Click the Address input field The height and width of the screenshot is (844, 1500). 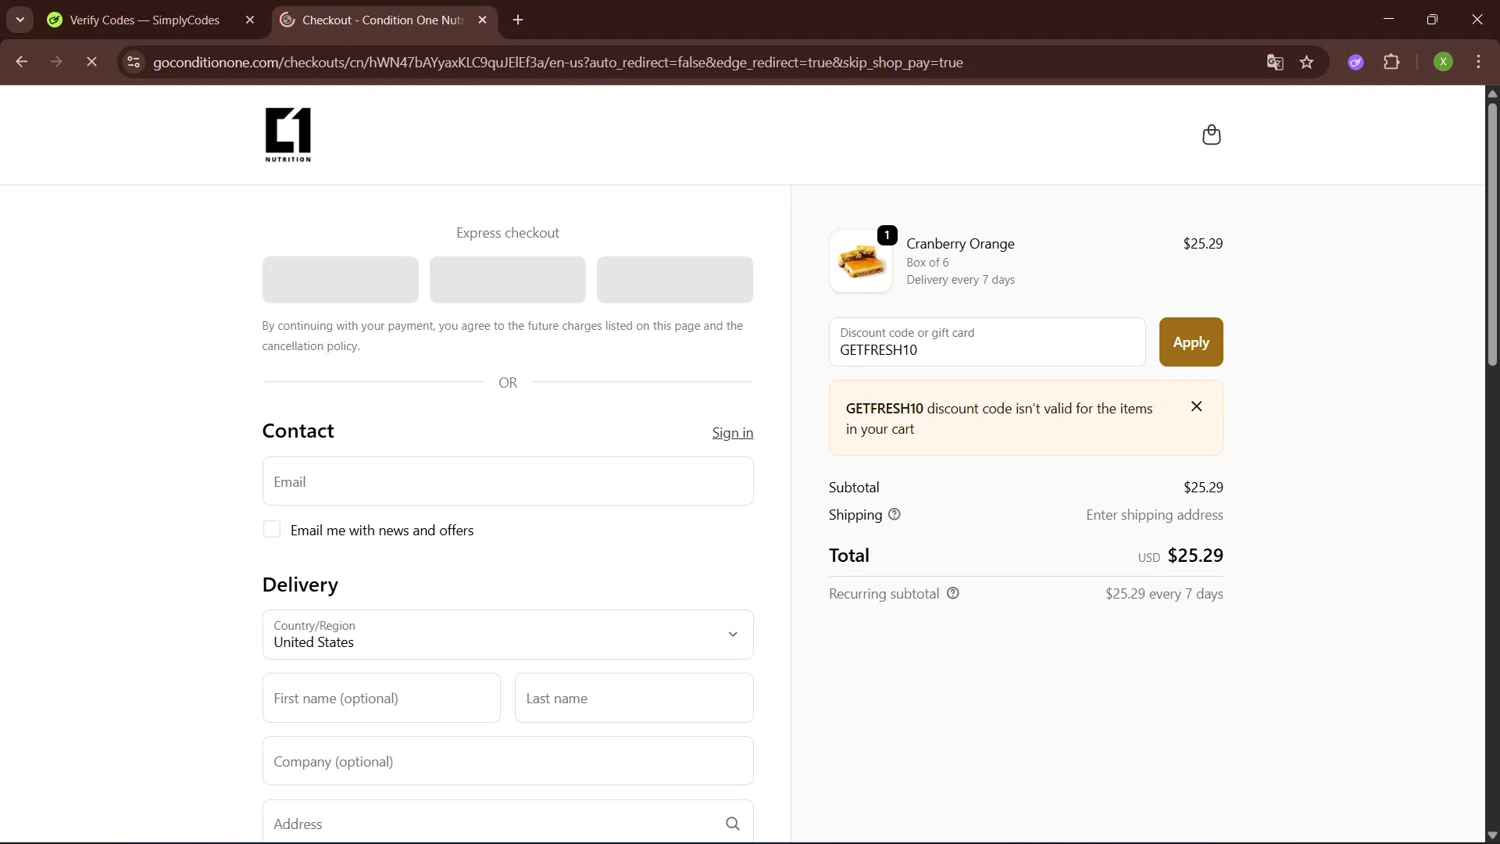pyautogui.click(x=508, y=822)
